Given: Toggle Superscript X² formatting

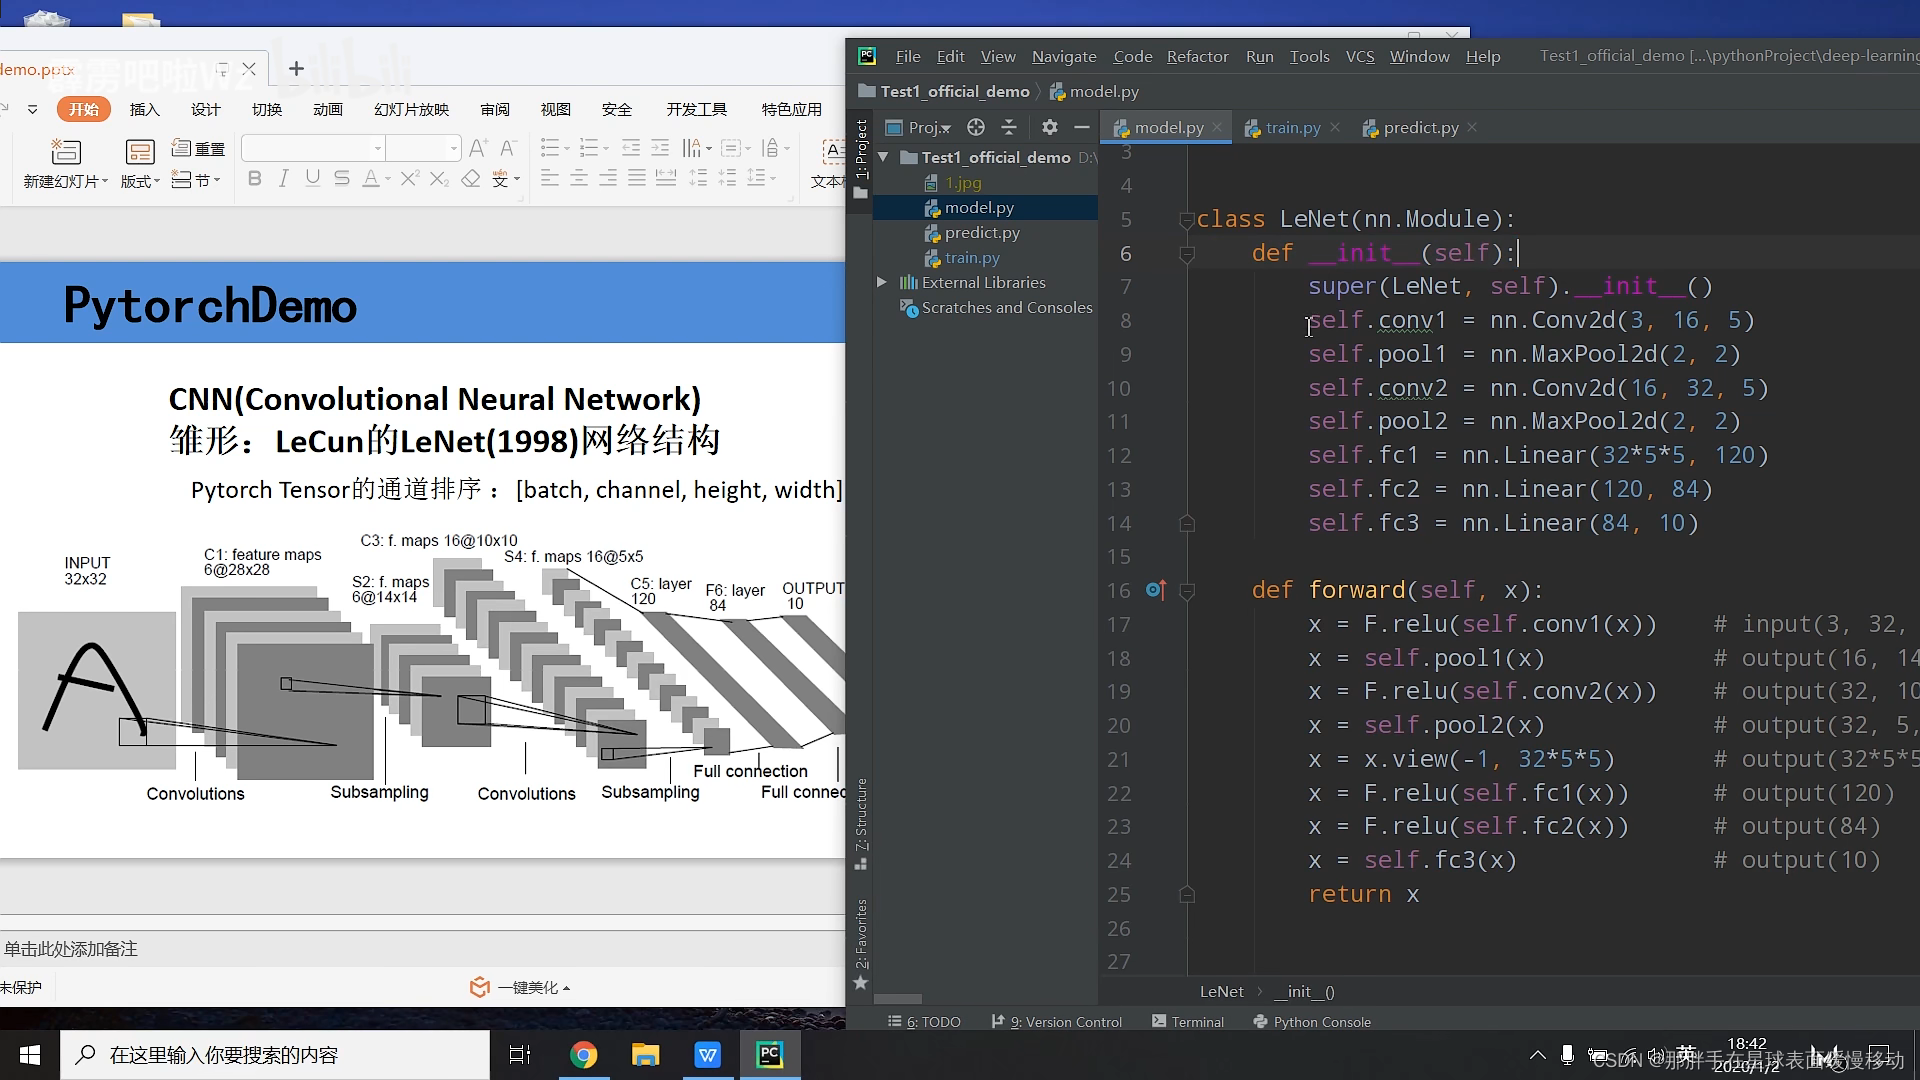Looking at the screenshot, I should tap(409, 179).
